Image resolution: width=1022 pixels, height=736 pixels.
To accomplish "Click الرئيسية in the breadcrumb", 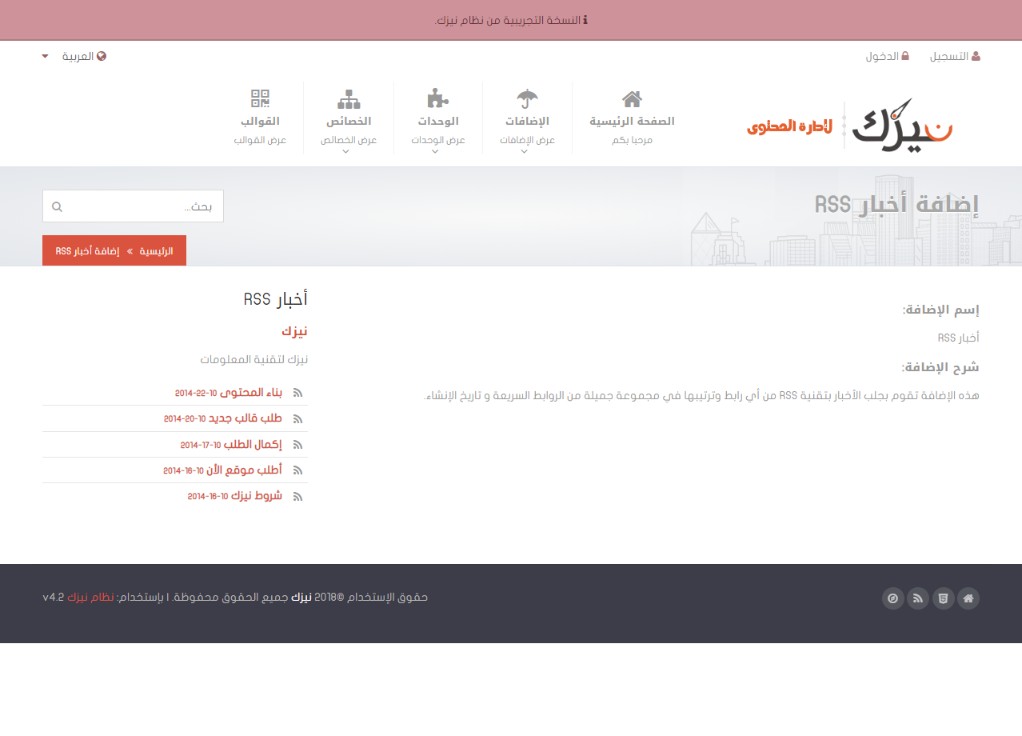I will pyautogui.click(x=156, y=251).
